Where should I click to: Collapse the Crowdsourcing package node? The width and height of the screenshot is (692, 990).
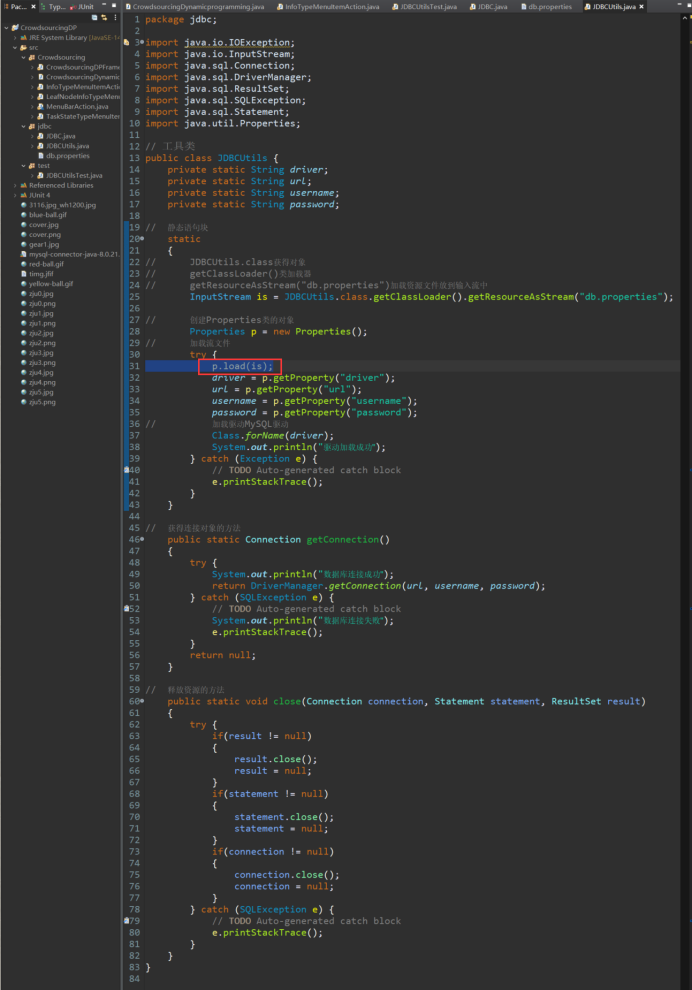pyautogui.click(x=23, y=57)
